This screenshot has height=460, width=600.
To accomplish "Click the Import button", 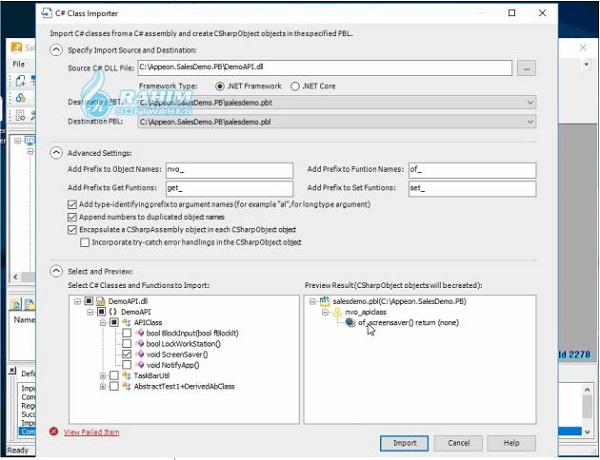I will pos(404,443).
